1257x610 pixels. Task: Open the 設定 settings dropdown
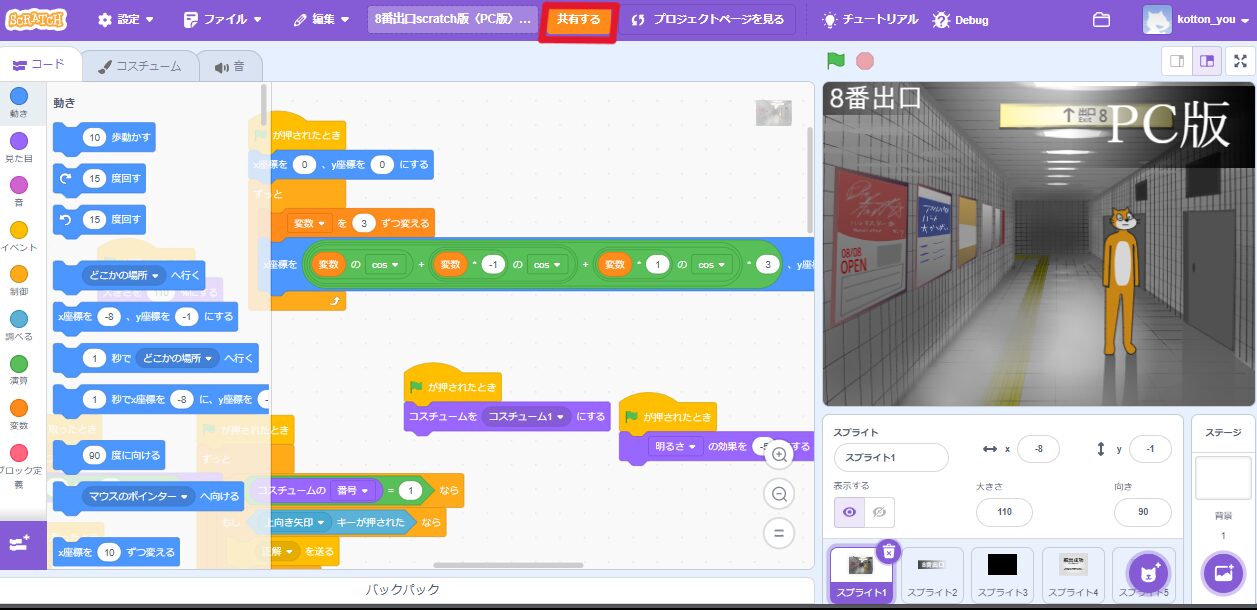(126, 20)
